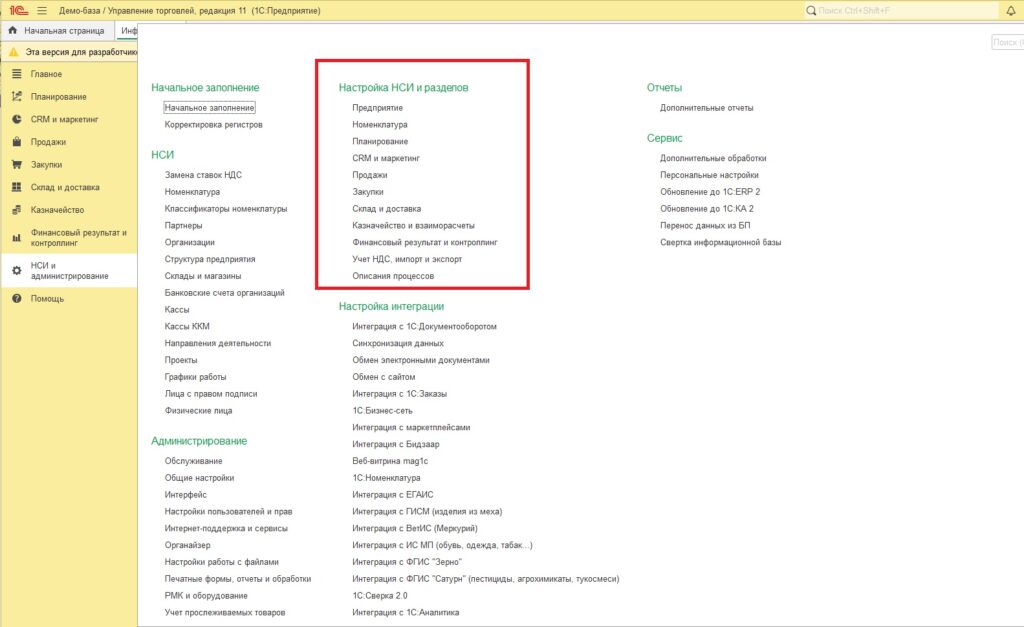Image resolution: width=1024 pixels, height=627 pixels.
Task: Open Перенос данных из БП
Action: tap(705, 226)
